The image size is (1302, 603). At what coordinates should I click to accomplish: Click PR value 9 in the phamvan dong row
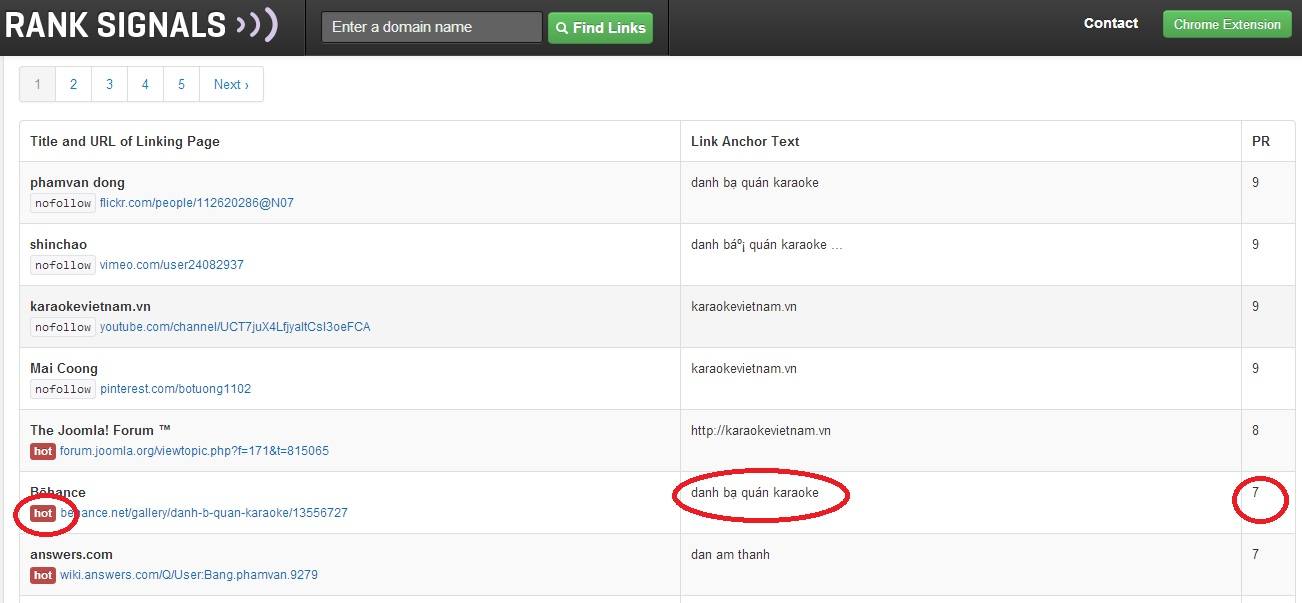click(x=1256, y=182)
